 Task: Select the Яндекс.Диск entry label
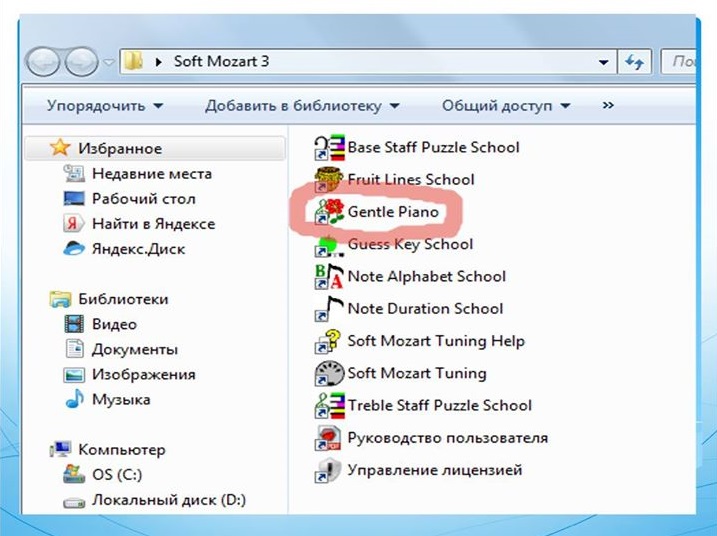coord(139,249)
